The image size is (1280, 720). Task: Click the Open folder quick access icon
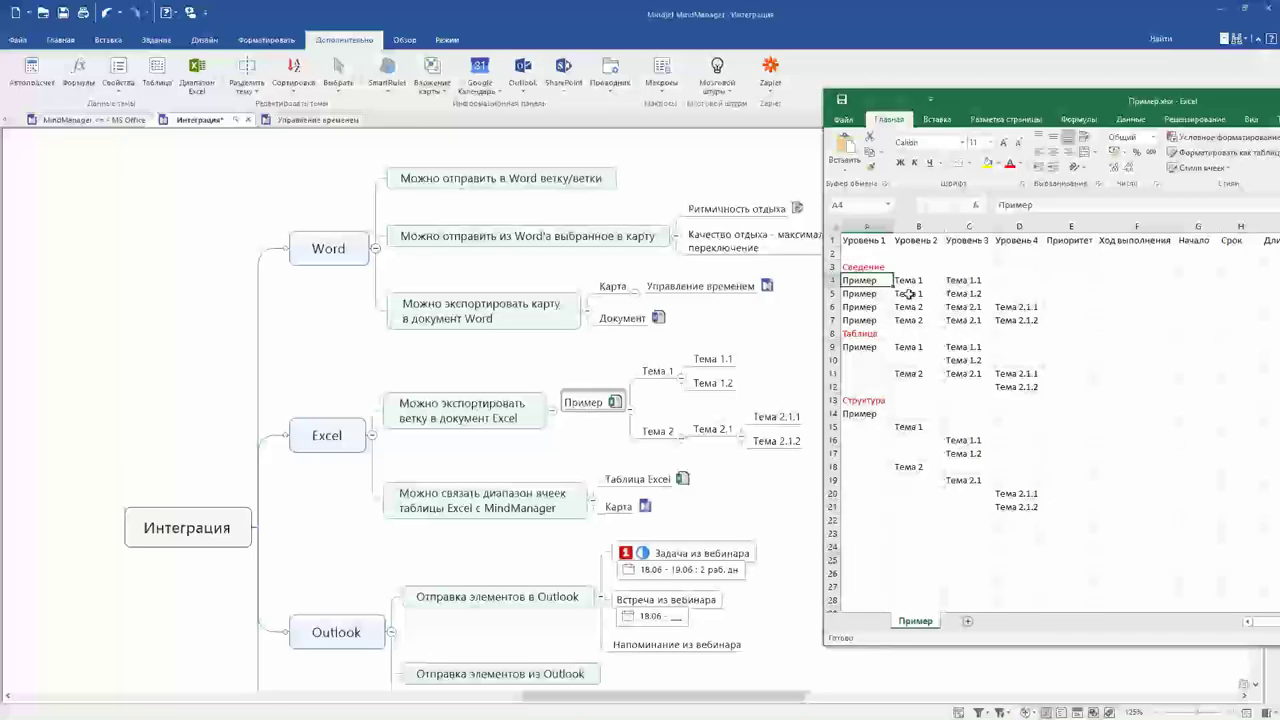pyautogui.click(x=43, y=13)
